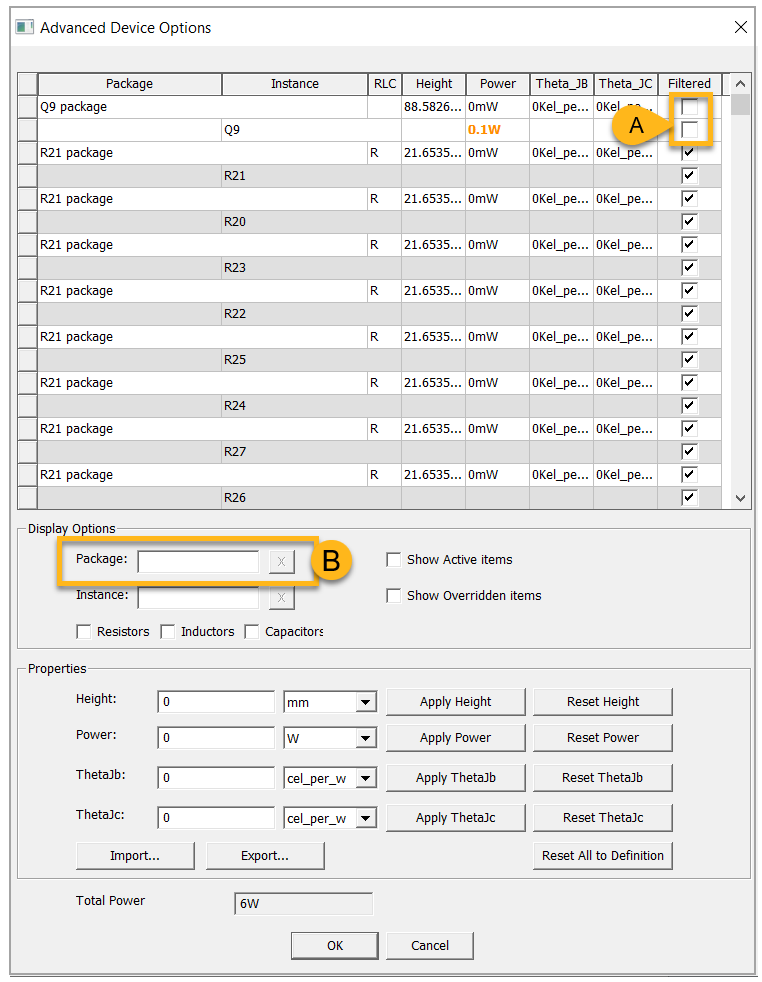
Task: Enable the Show Active items checkbox
Action: (394, 560)
